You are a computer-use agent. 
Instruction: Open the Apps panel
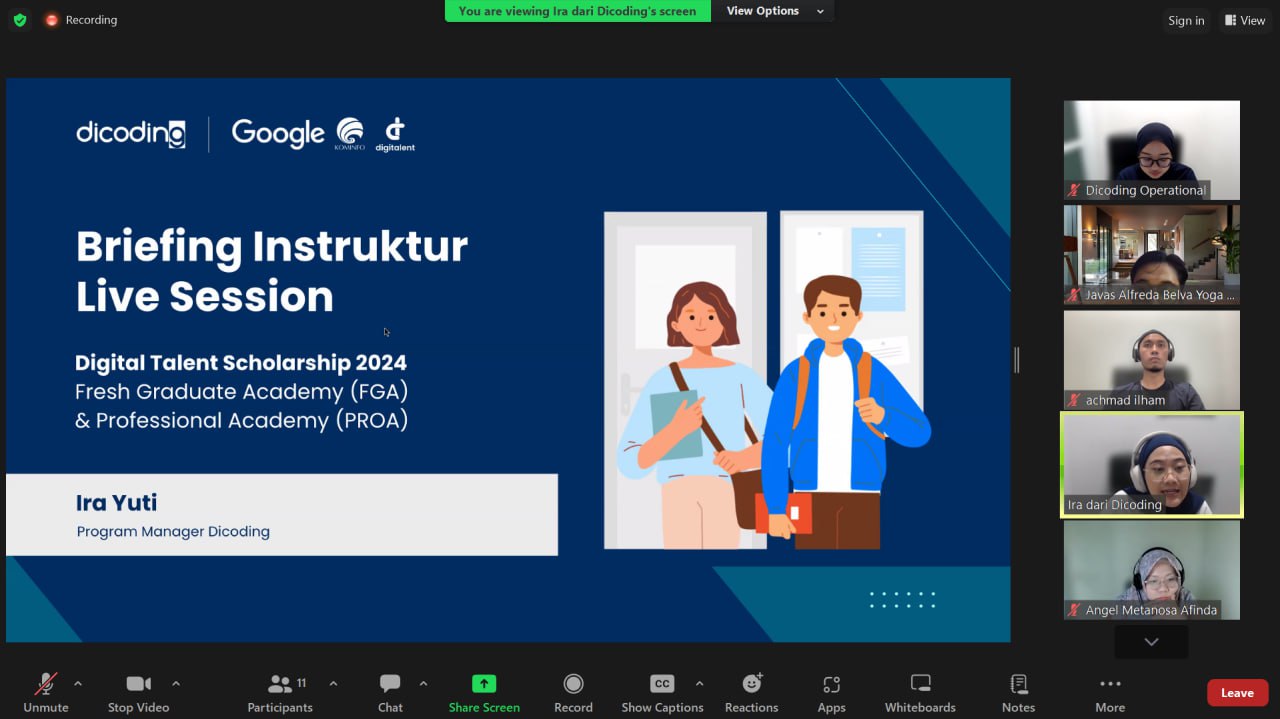point(831,693)
